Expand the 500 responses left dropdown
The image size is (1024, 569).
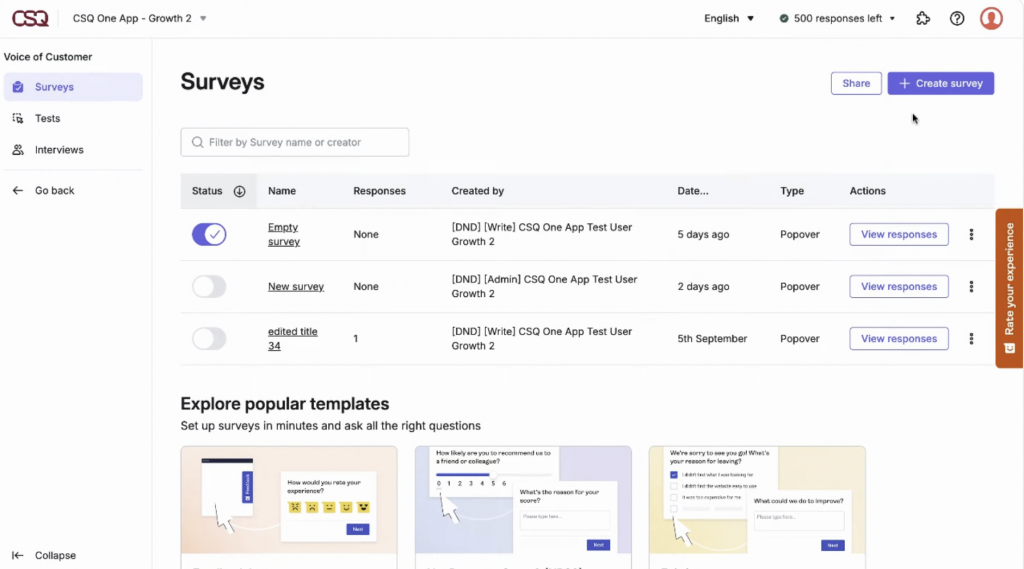(837, 18)
